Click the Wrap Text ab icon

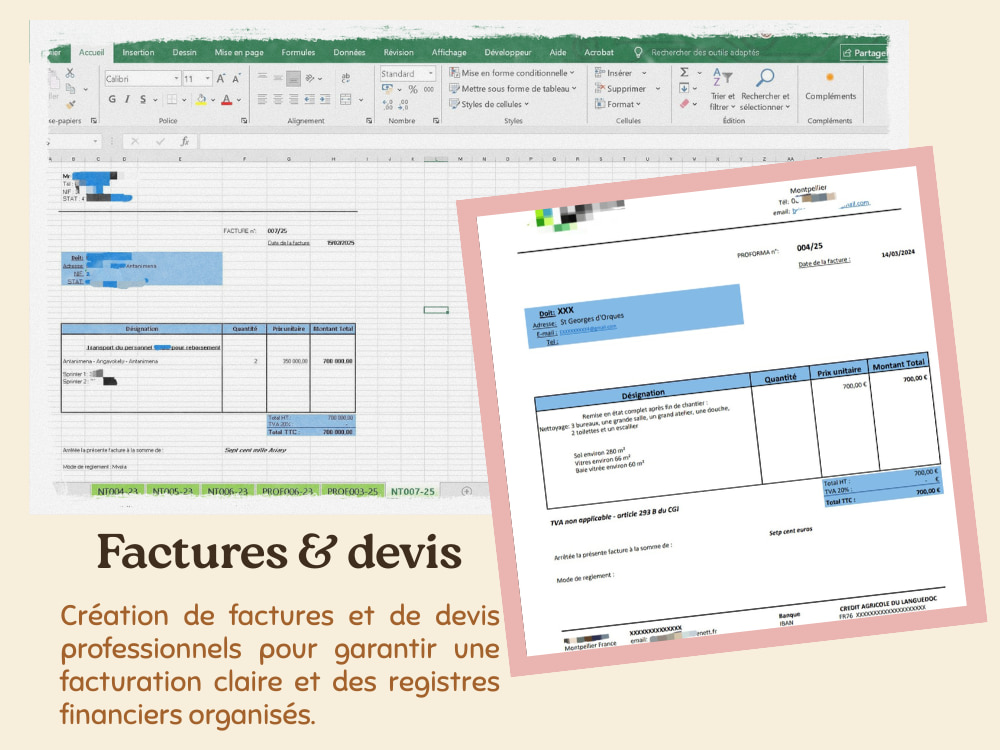(x=346, y=78)
